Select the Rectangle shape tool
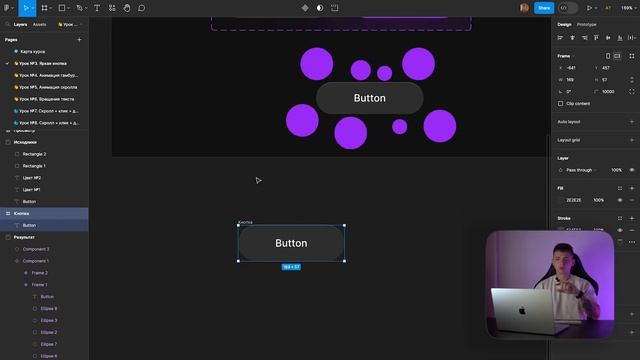Viewport: 640px width, 360px height. [x=62, y=8]
